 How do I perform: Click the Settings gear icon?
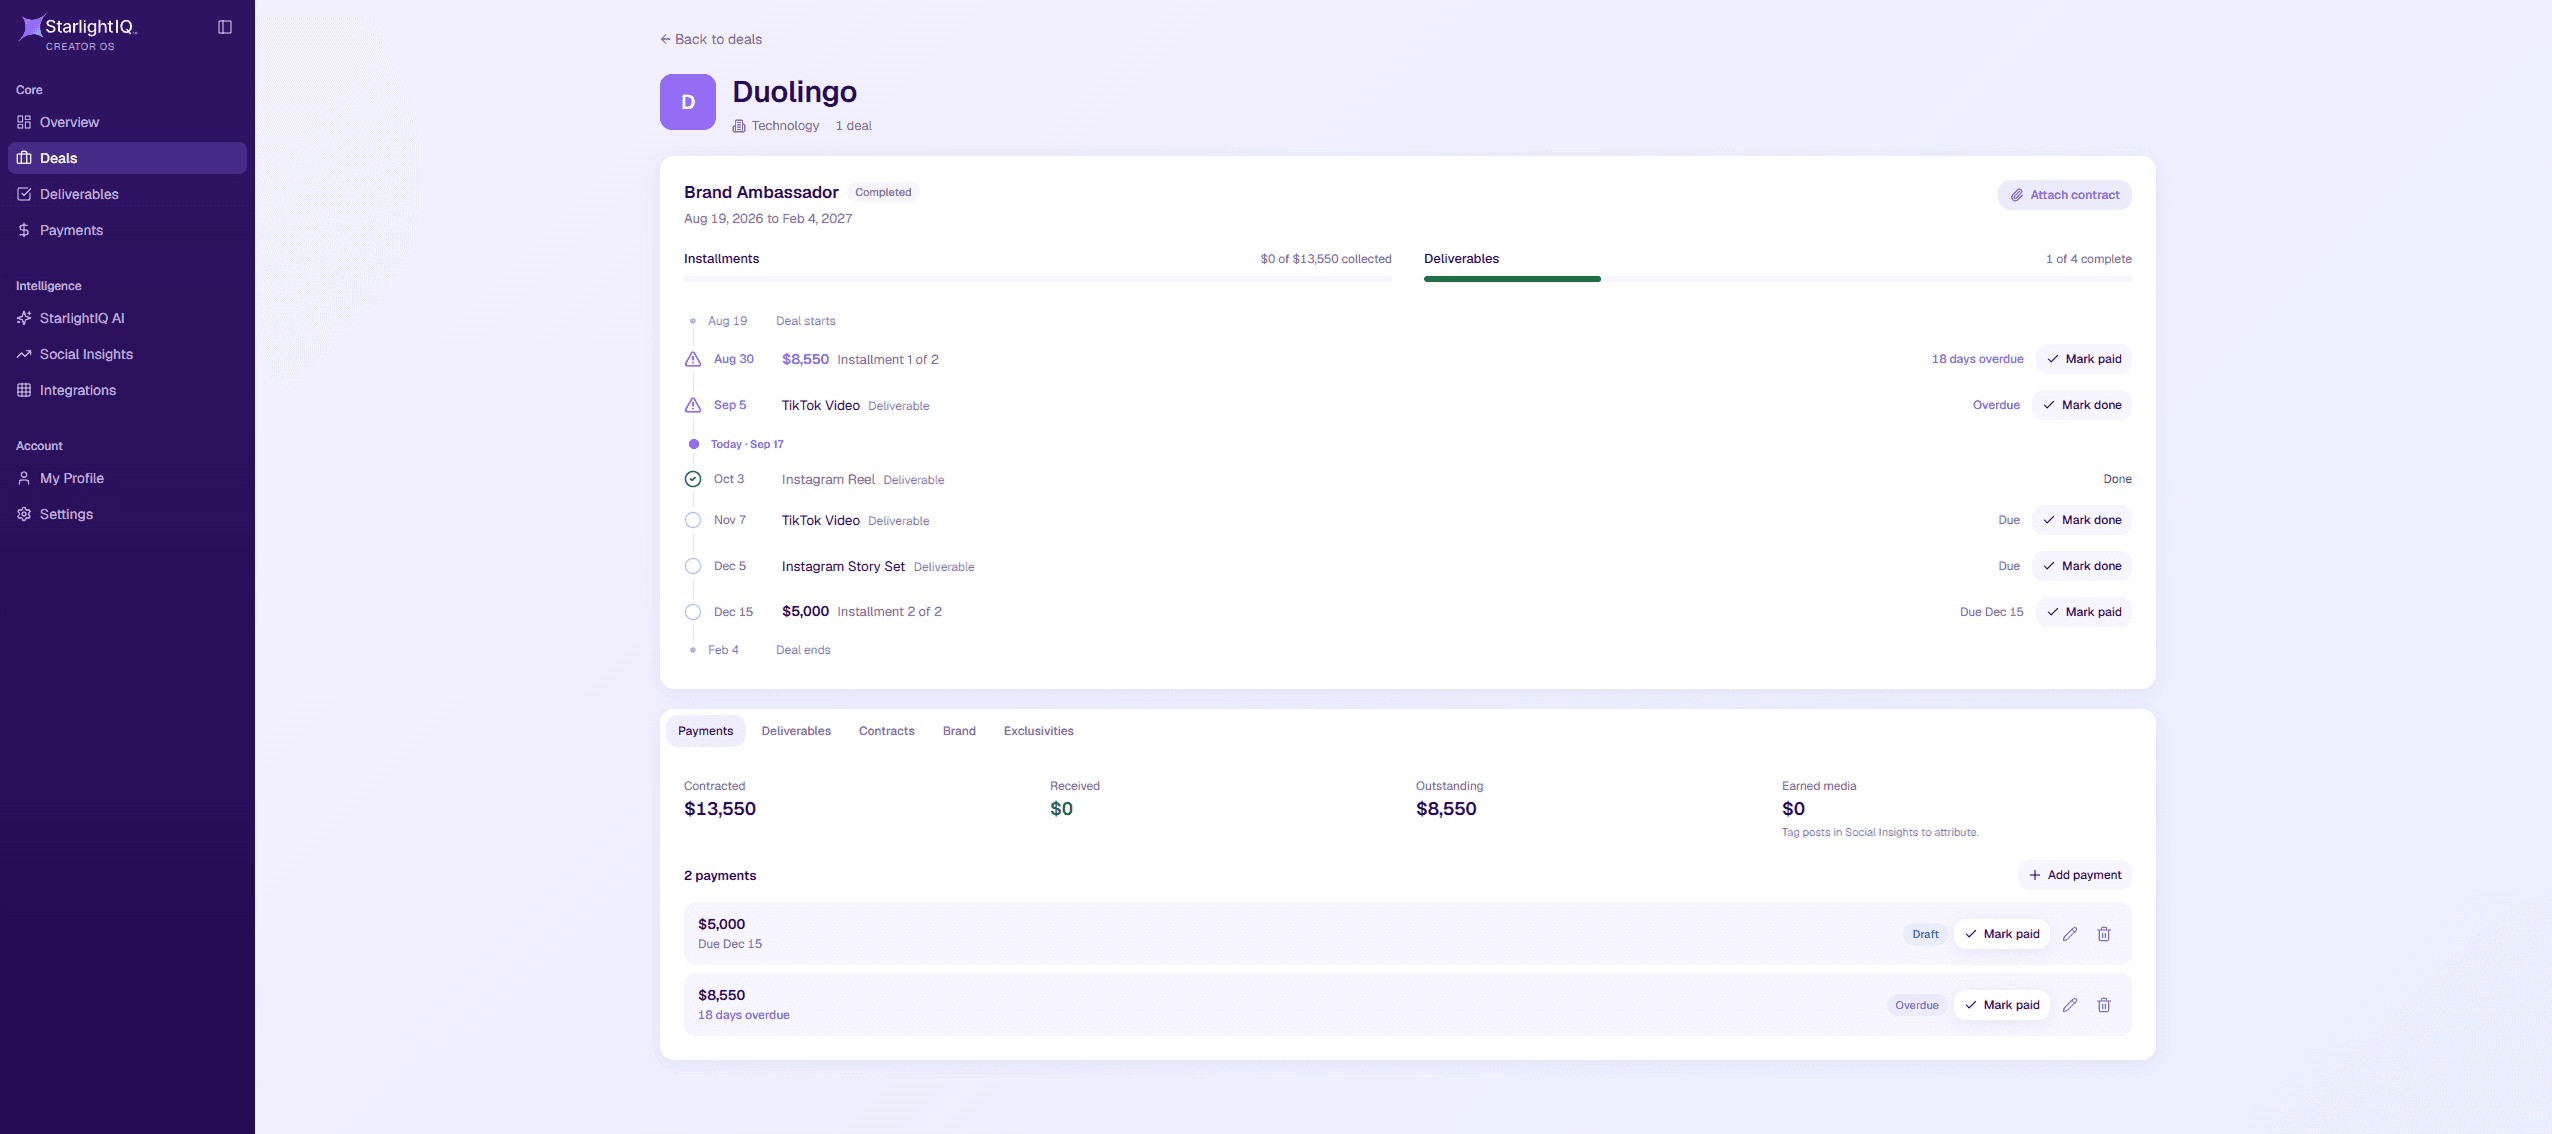(24, 514)
